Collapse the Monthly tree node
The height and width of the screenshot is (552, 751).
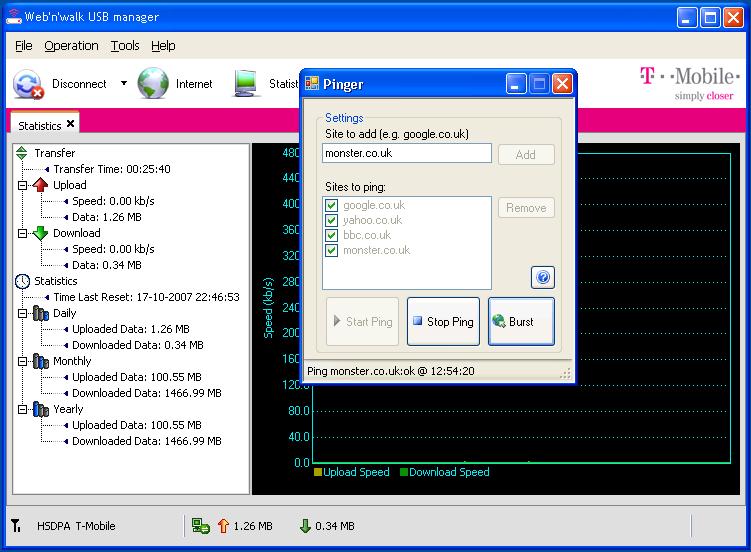23,361
